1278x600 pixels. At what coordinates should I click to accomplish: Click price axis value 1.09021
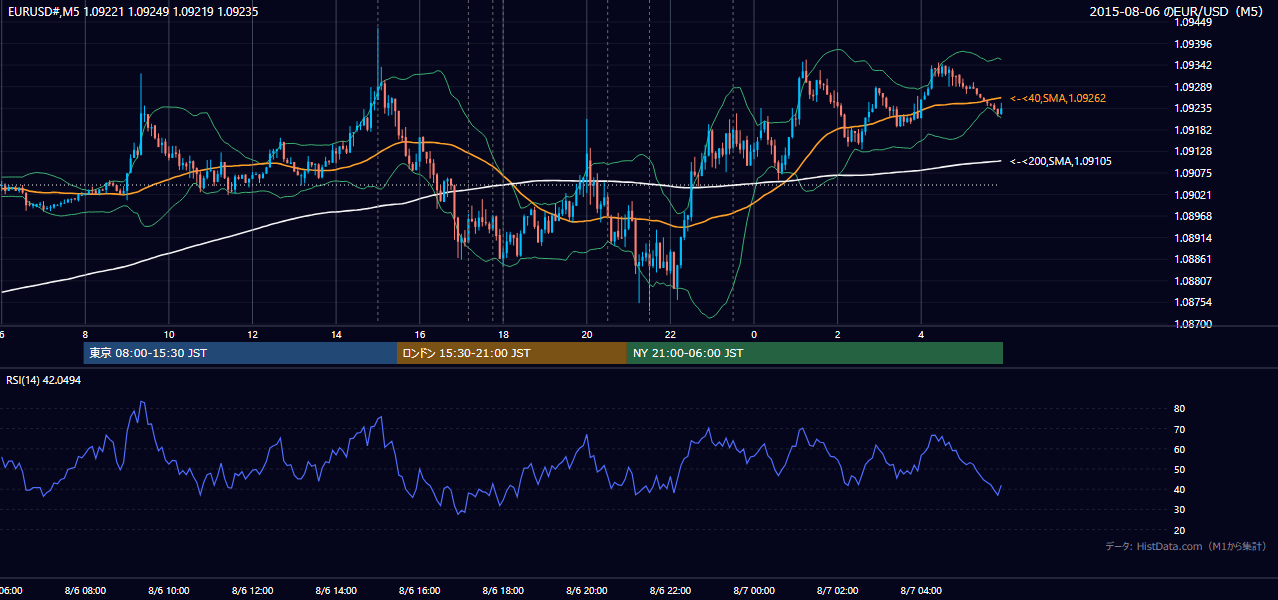pyautogui.click(x=1193, y=195)
